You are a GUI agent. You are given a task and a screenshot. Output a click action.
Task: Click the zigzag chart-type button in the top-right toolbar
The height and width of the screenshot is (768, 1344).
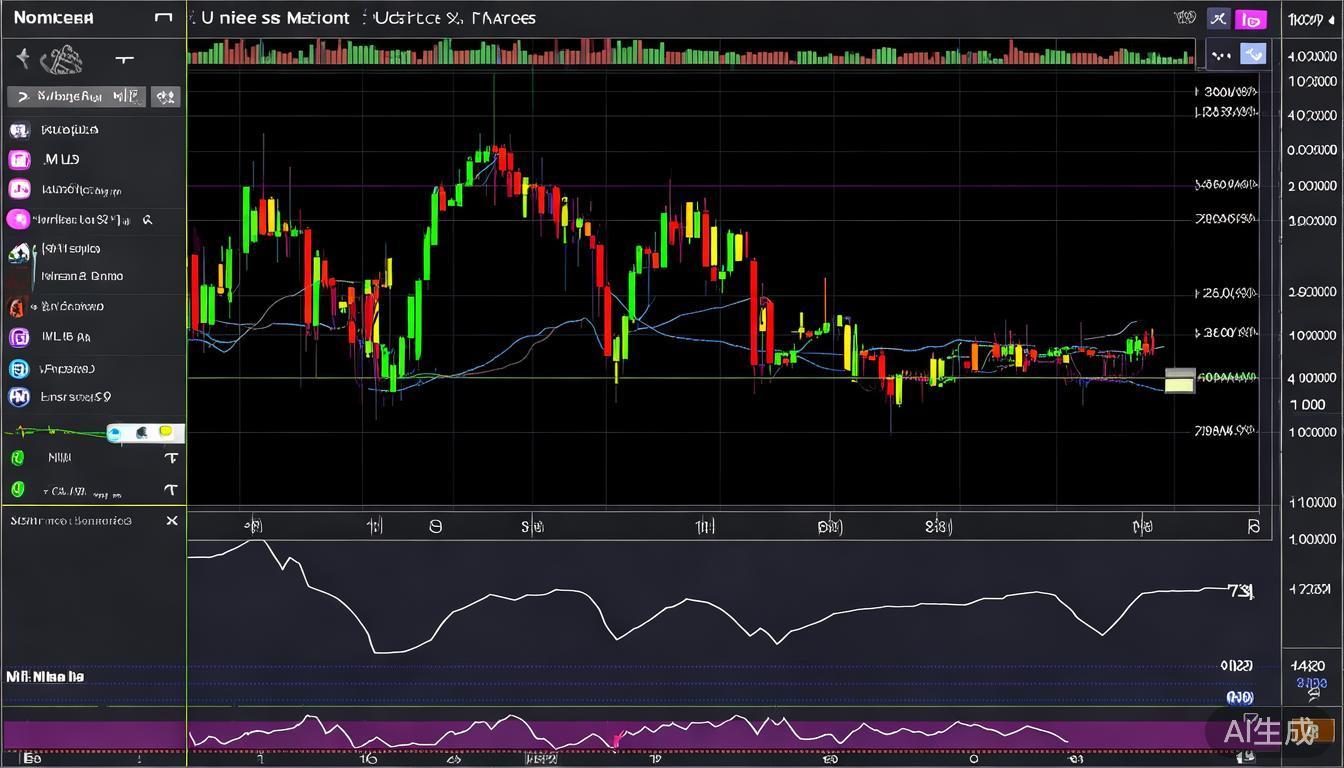click(1218, 19)
